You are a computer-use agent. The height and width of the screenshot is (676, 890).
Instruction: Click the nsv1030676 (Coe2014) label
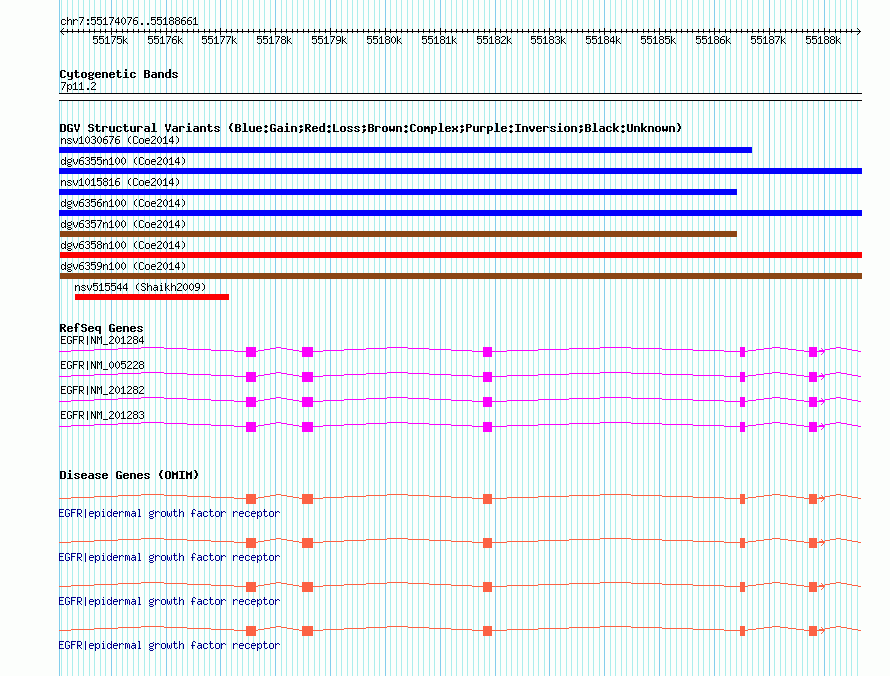[120, 140]
